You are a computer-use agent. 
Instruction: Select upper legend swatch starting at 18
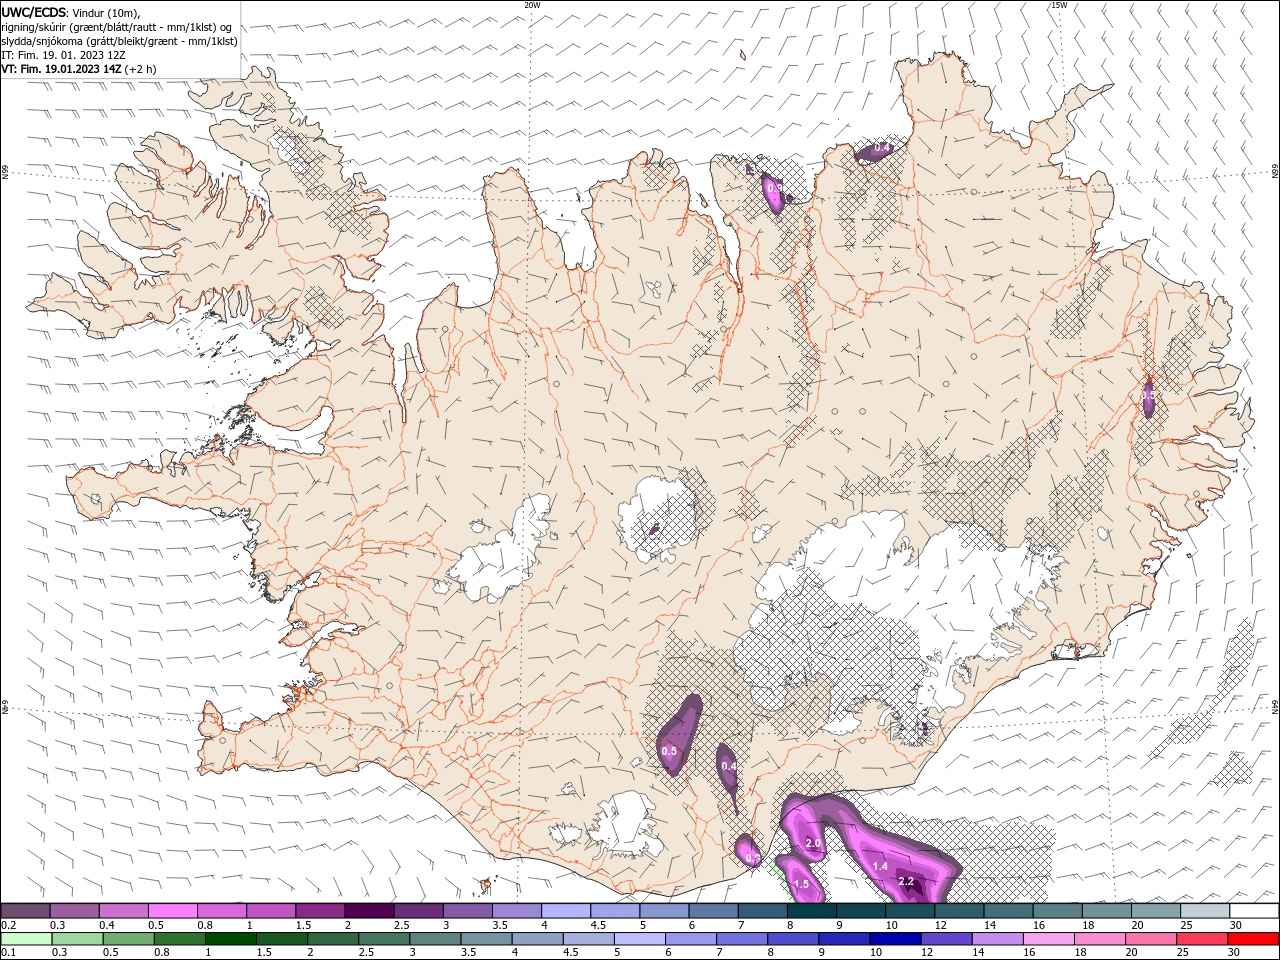[1107, 911]
